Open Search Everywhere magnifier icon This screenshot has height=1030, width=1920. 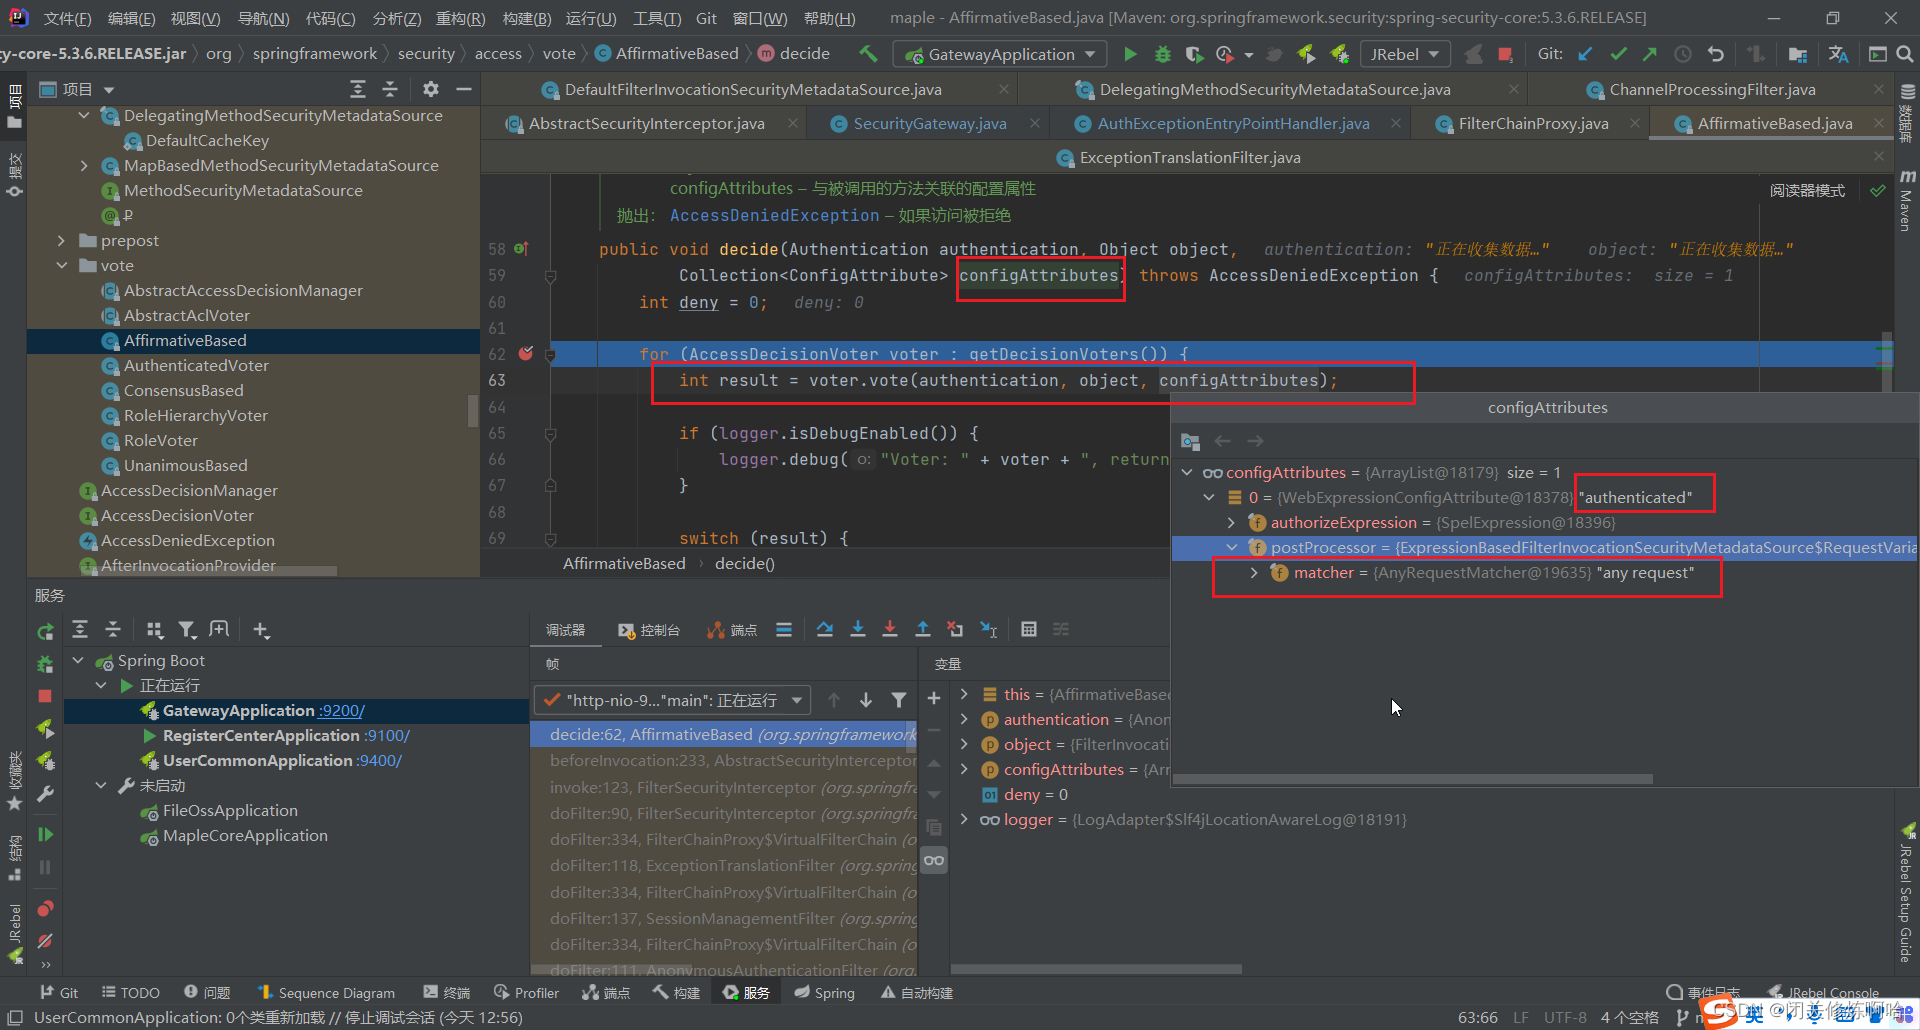[1904, 54]
